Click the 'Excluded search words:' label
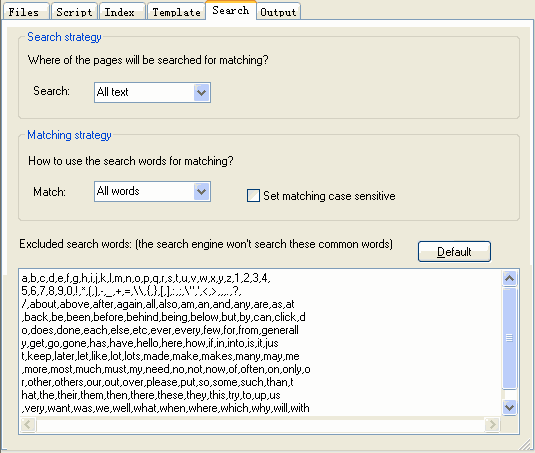The width and height of the screenshot is (535, 453). pos(75,244)
